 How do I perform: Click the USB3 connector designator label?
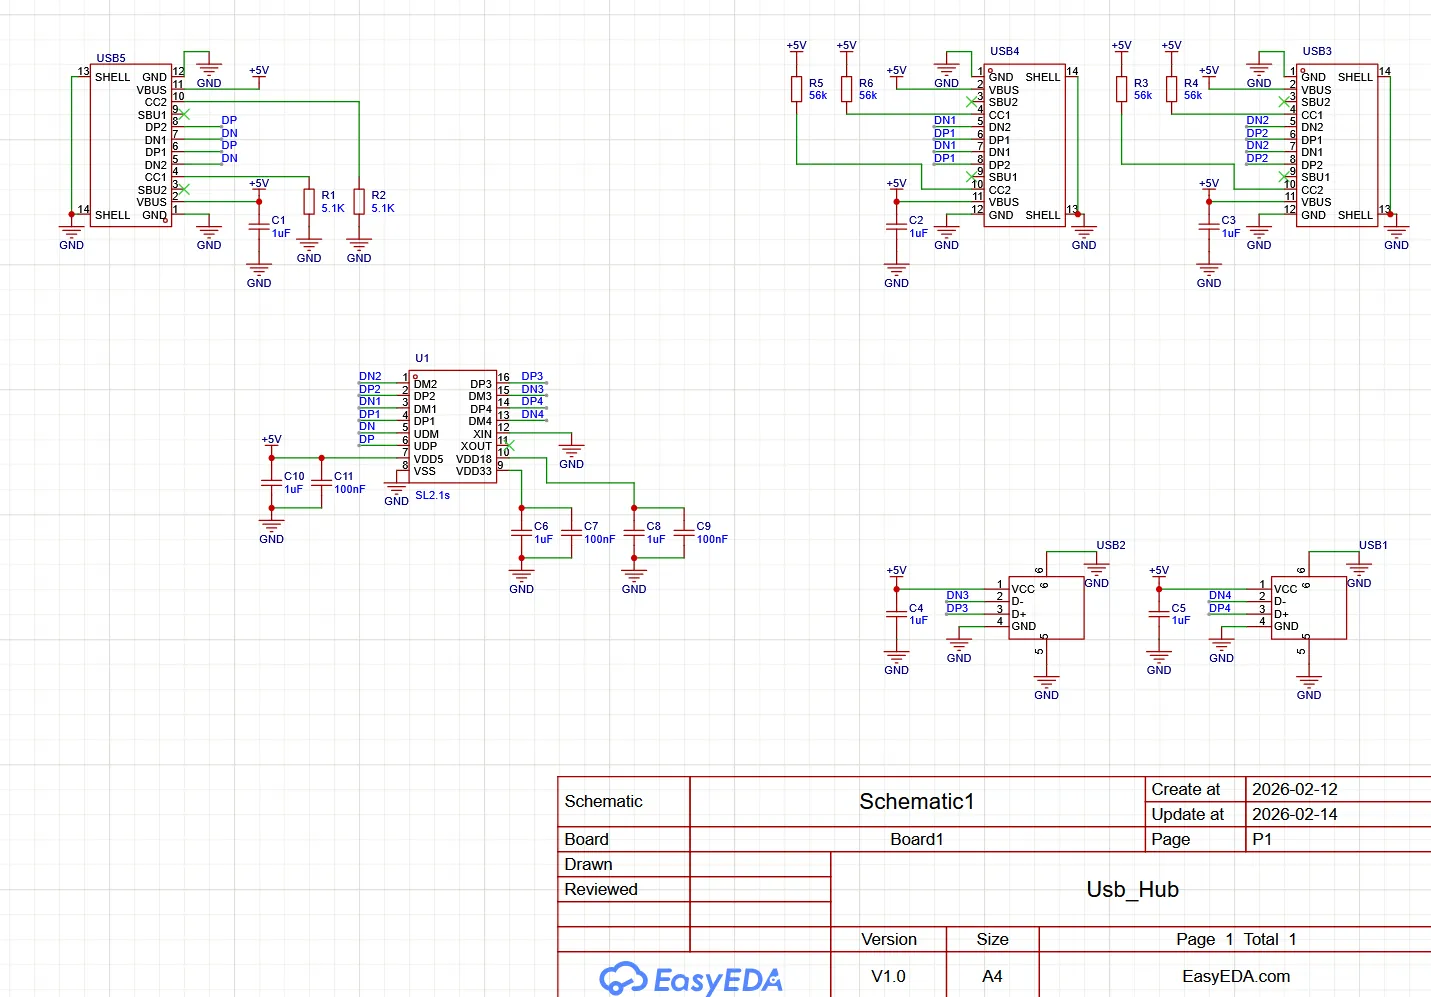click(x=1317, y=51)
